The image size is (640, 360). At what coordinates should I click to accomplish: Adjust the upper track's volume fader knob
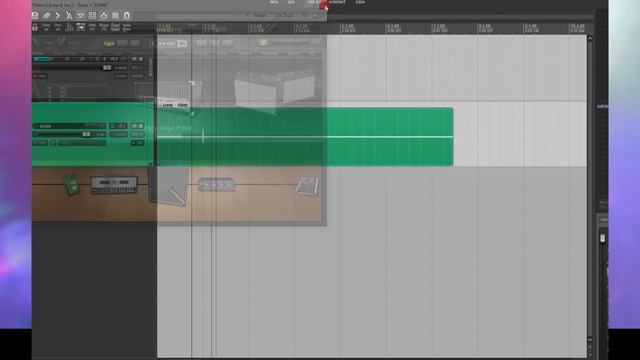[x=107, y=67]
